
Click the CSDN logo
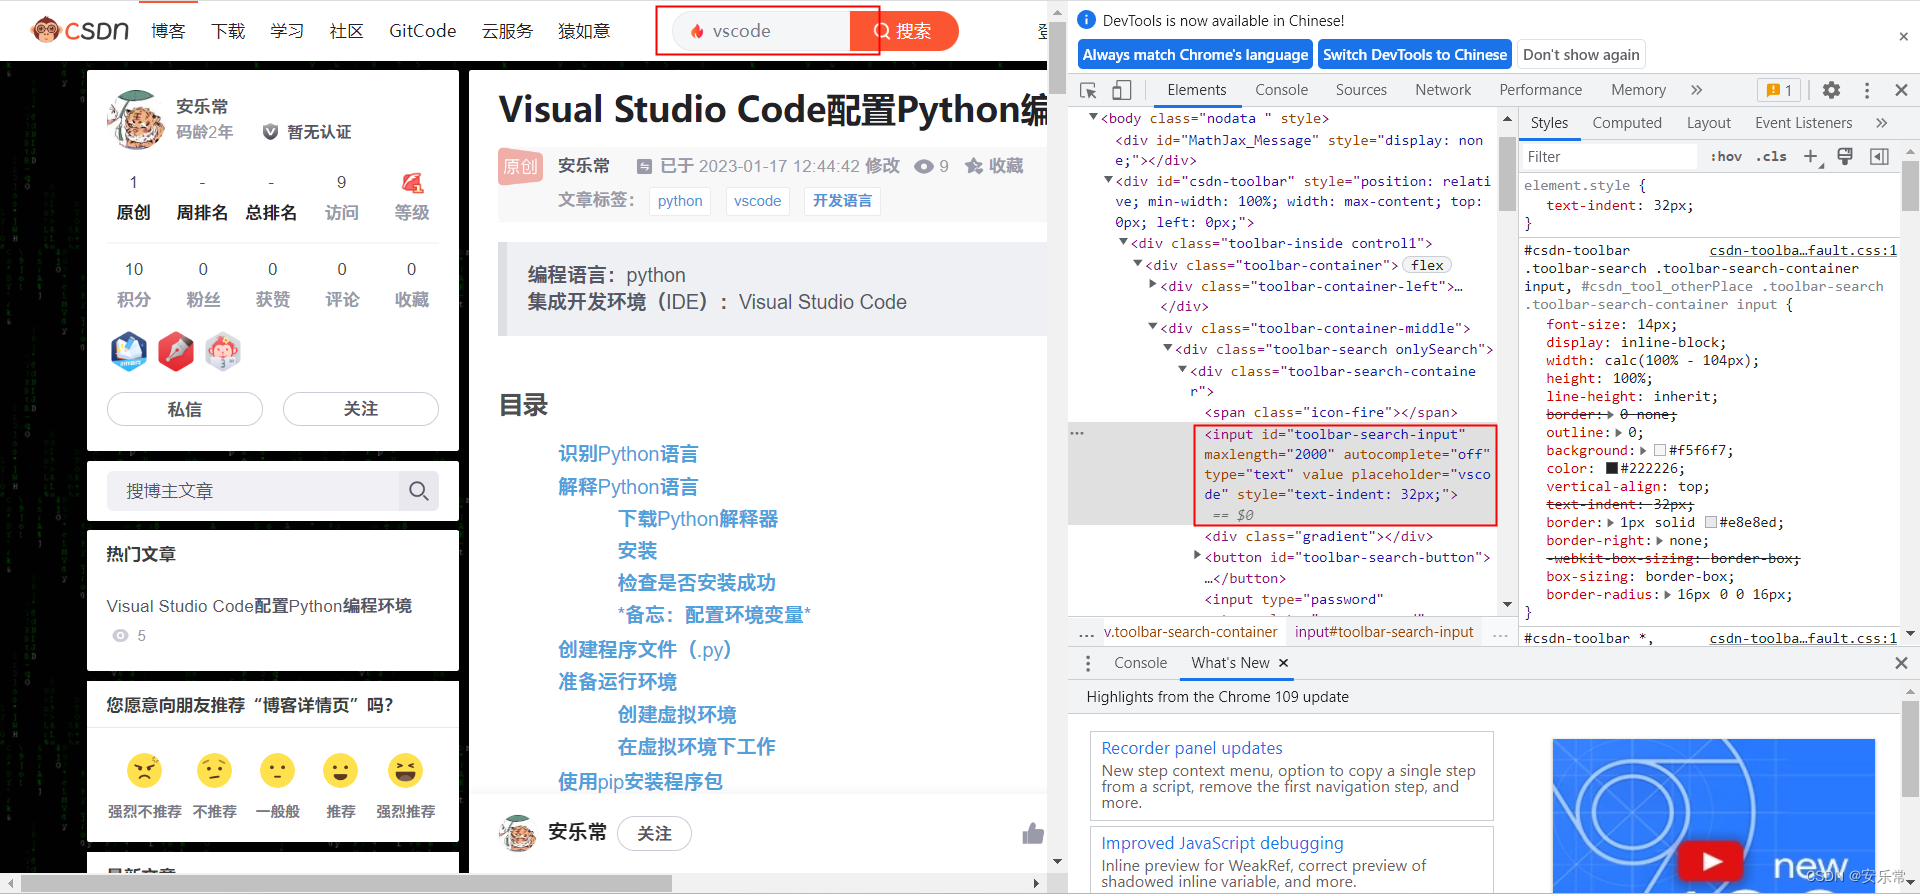tap(80, 30)
